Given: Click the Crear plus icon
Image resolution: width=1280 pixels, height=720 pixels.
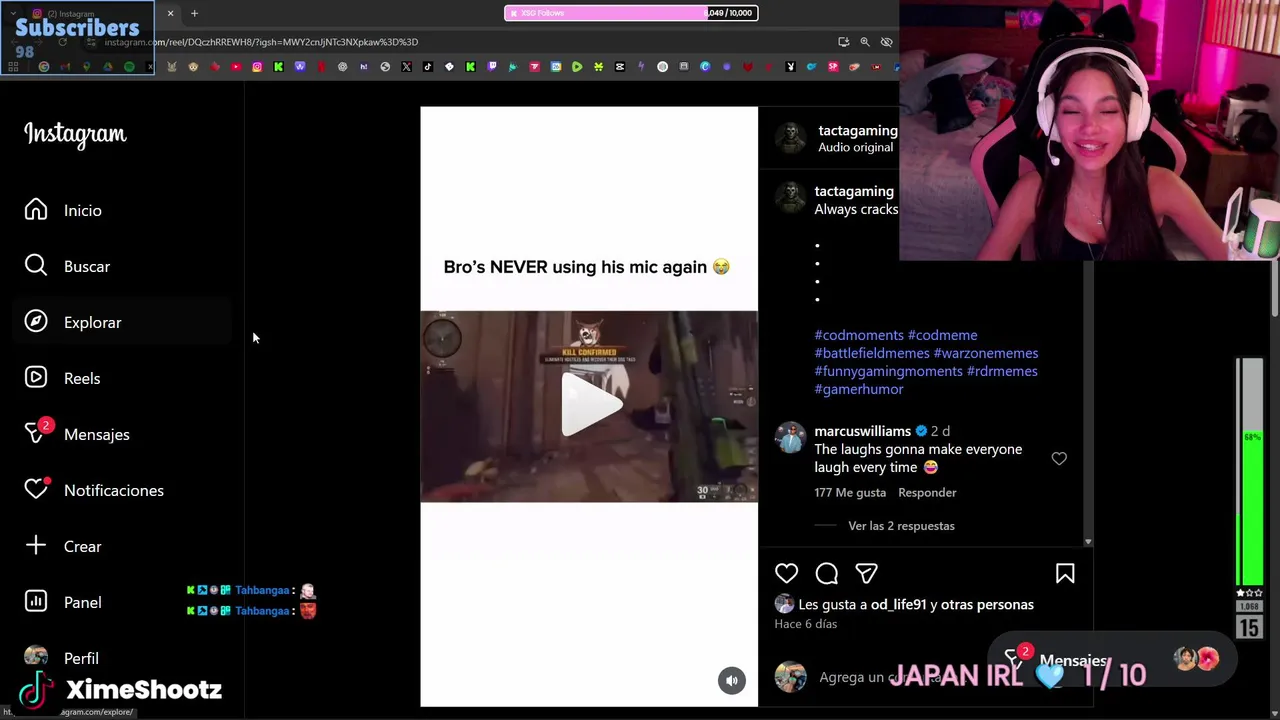Looking at the screenshot, I should 36,546.
